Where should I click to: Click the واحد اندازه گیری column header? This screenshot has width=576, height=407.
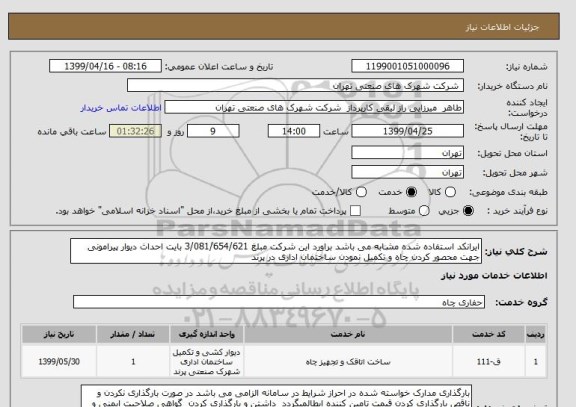coord(206,334)
